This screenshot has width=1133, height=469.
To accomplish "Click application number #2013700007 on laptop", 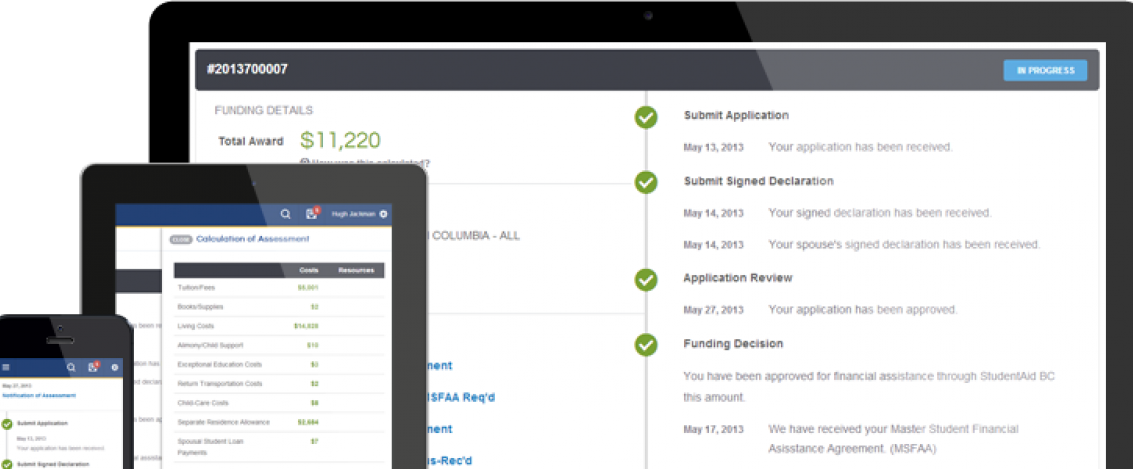I will click(x=247, y=69).
